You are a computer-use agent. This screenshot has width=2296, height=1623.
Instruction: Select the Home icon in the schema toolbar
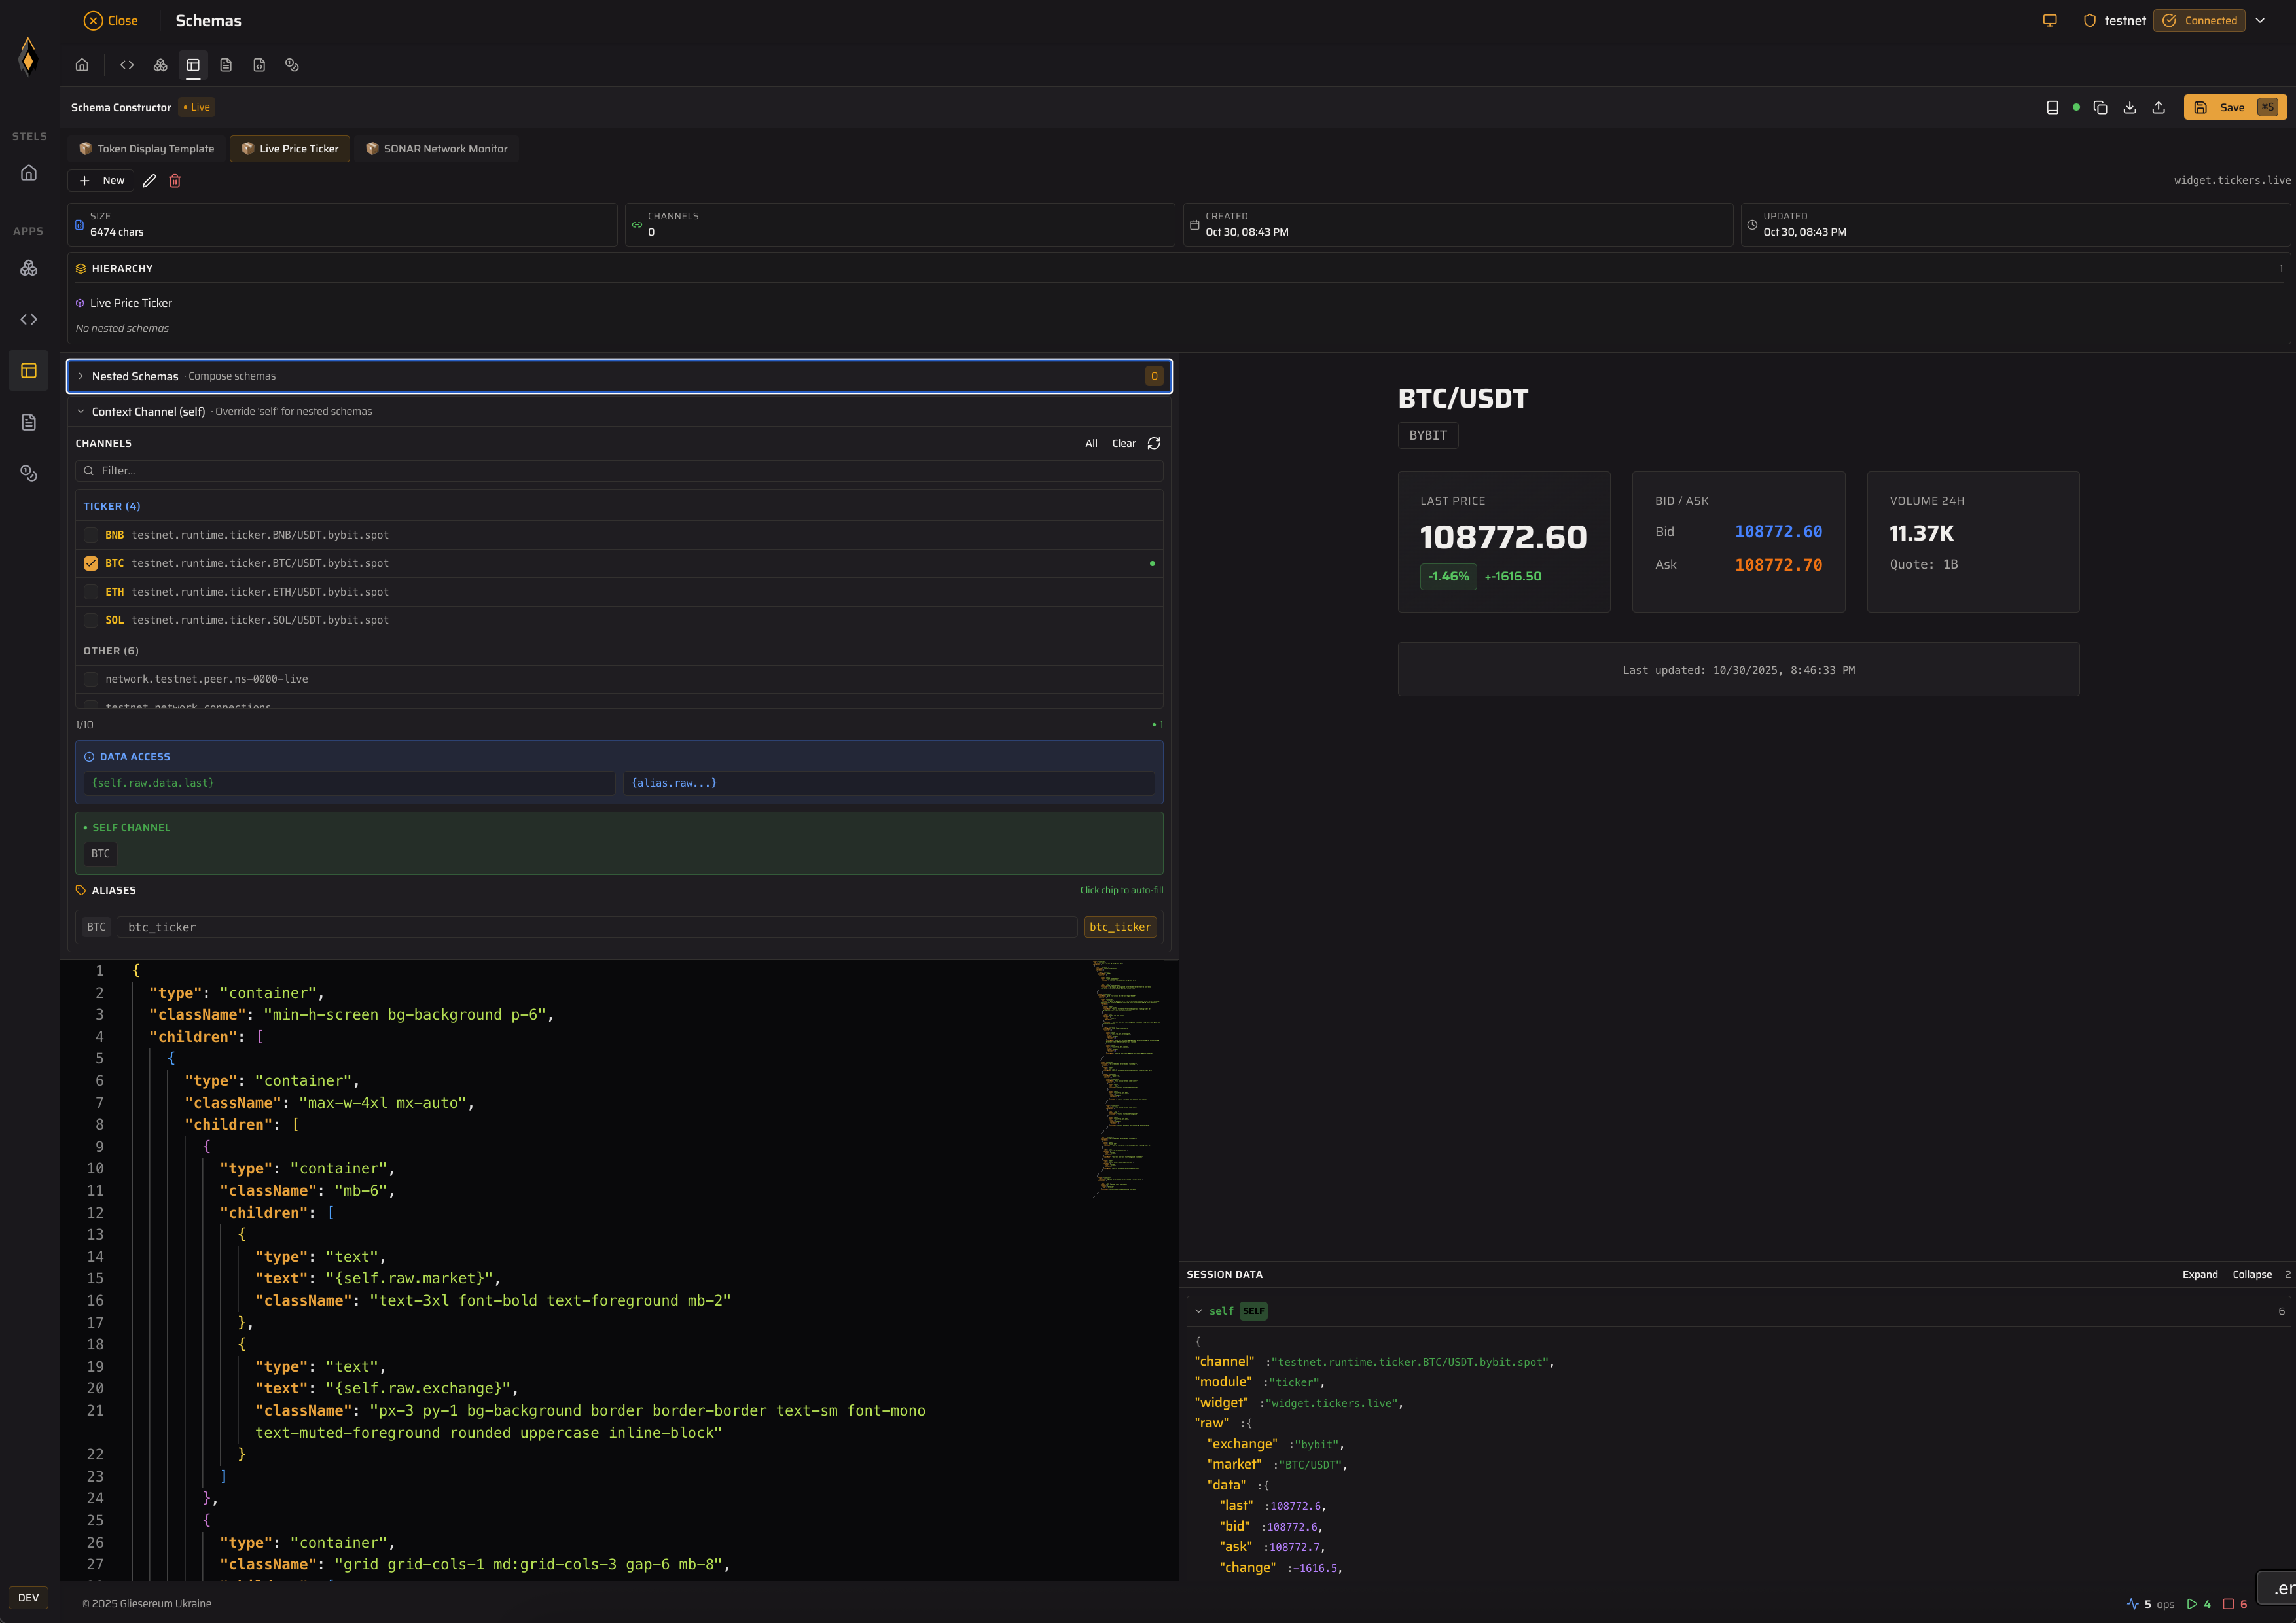82,65
